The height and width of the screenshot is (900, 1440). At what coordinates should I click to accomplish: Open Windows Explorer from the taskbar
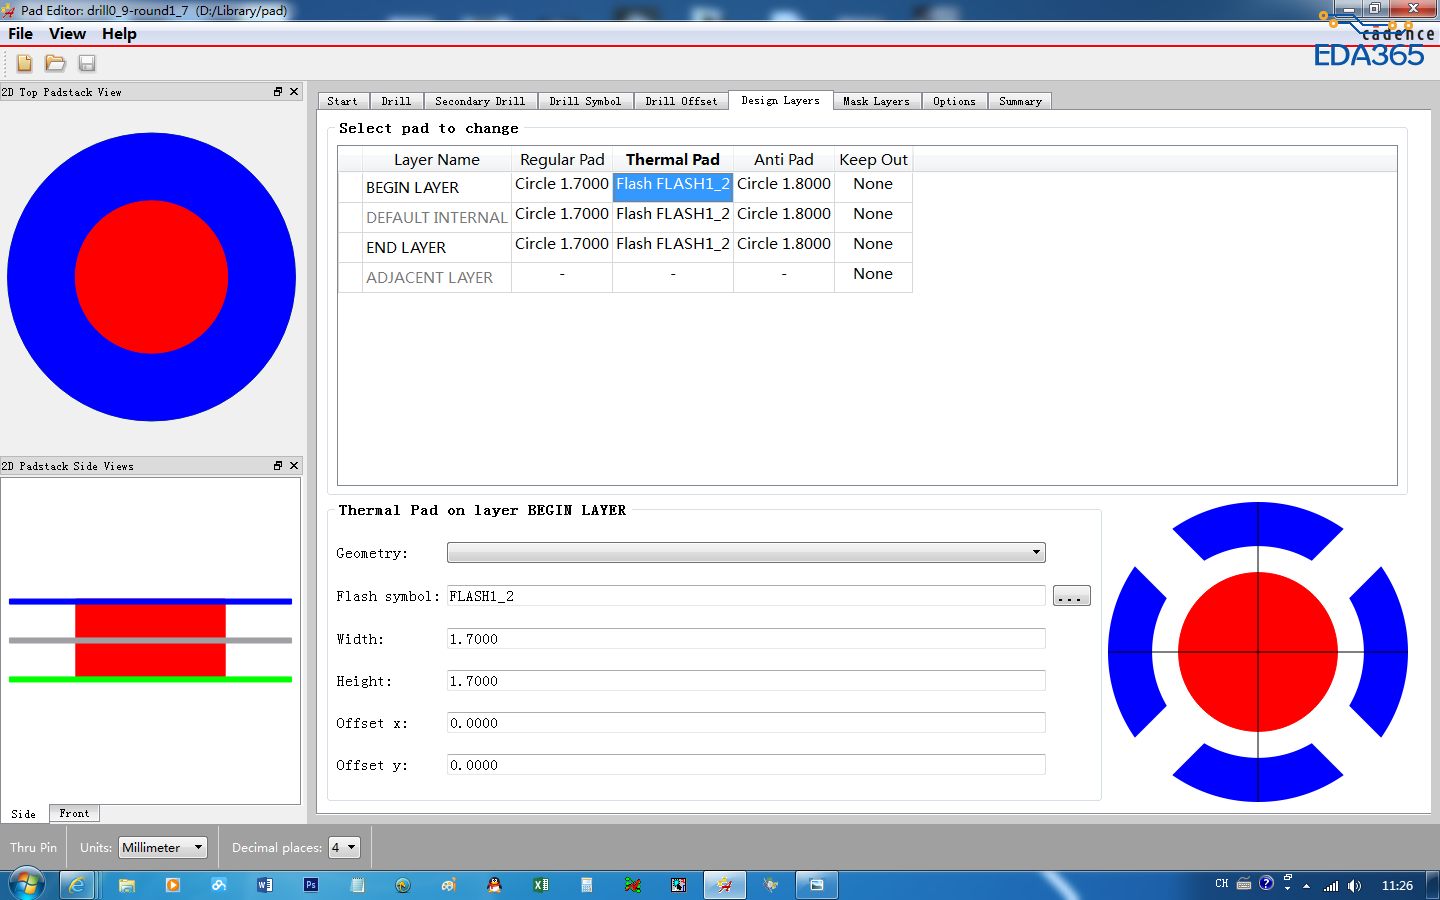pos(127,885)
